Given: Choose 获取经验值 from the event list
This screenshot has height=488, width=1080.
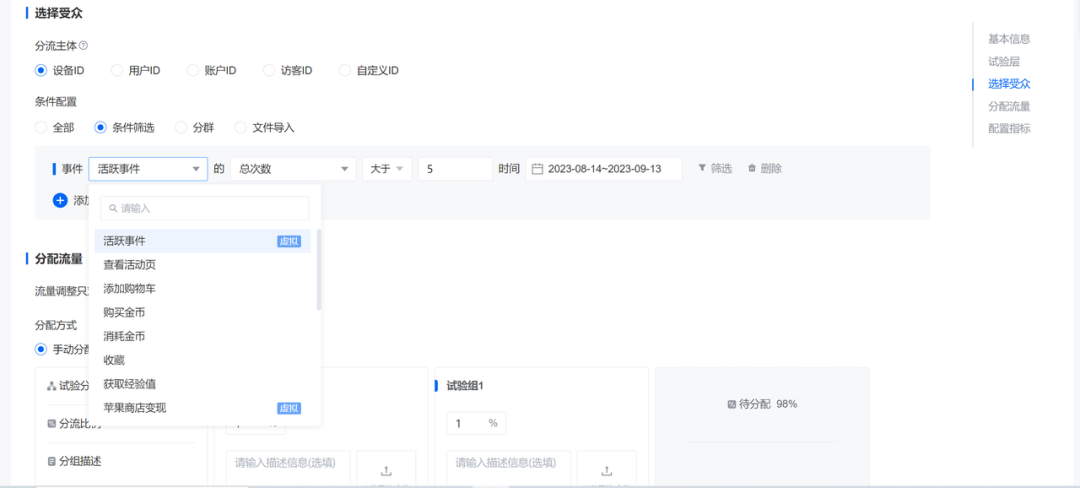Looking at the screenshot, I should pos(202,384).
